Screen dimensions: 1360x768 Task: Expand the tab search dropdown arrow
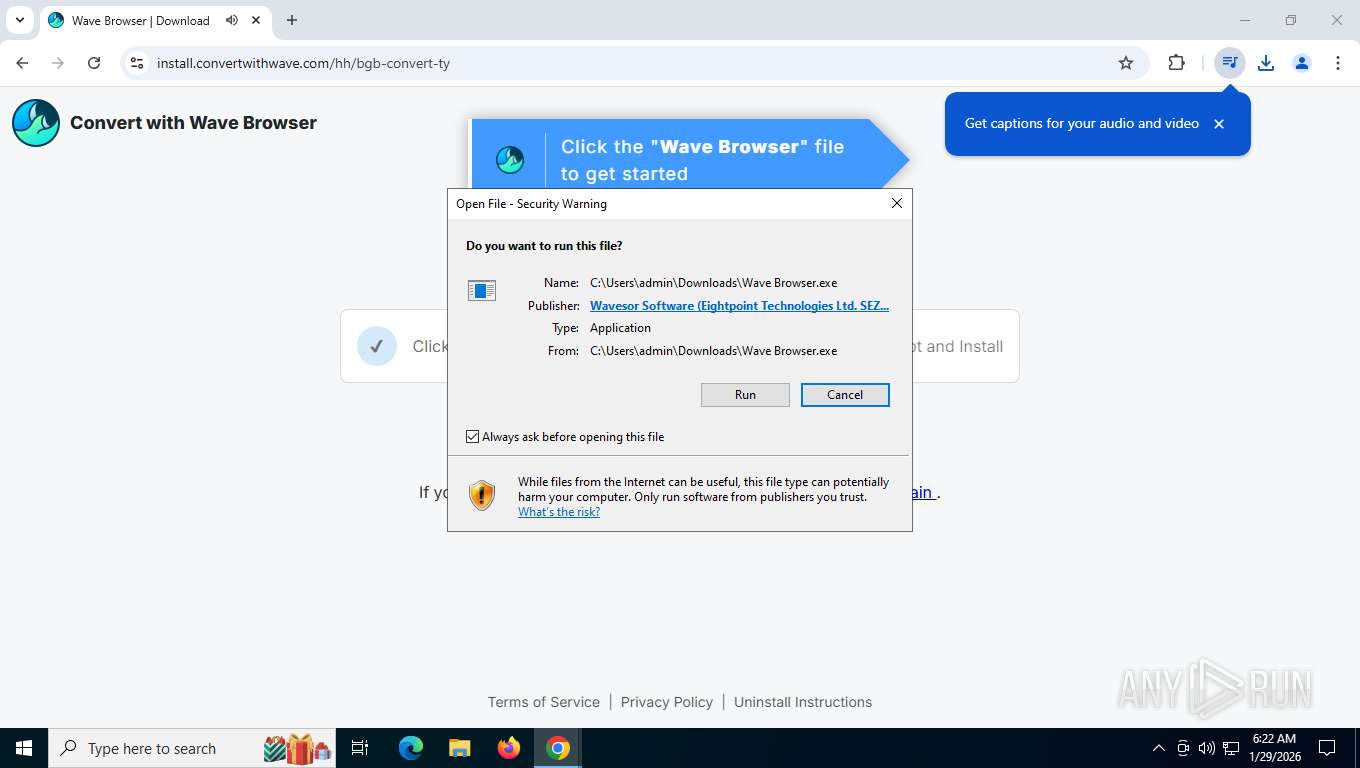(x=19, y=20)
